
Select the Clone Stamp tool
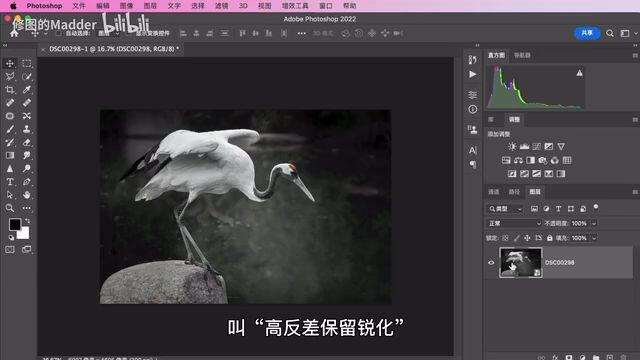click(x=27, y=129)
